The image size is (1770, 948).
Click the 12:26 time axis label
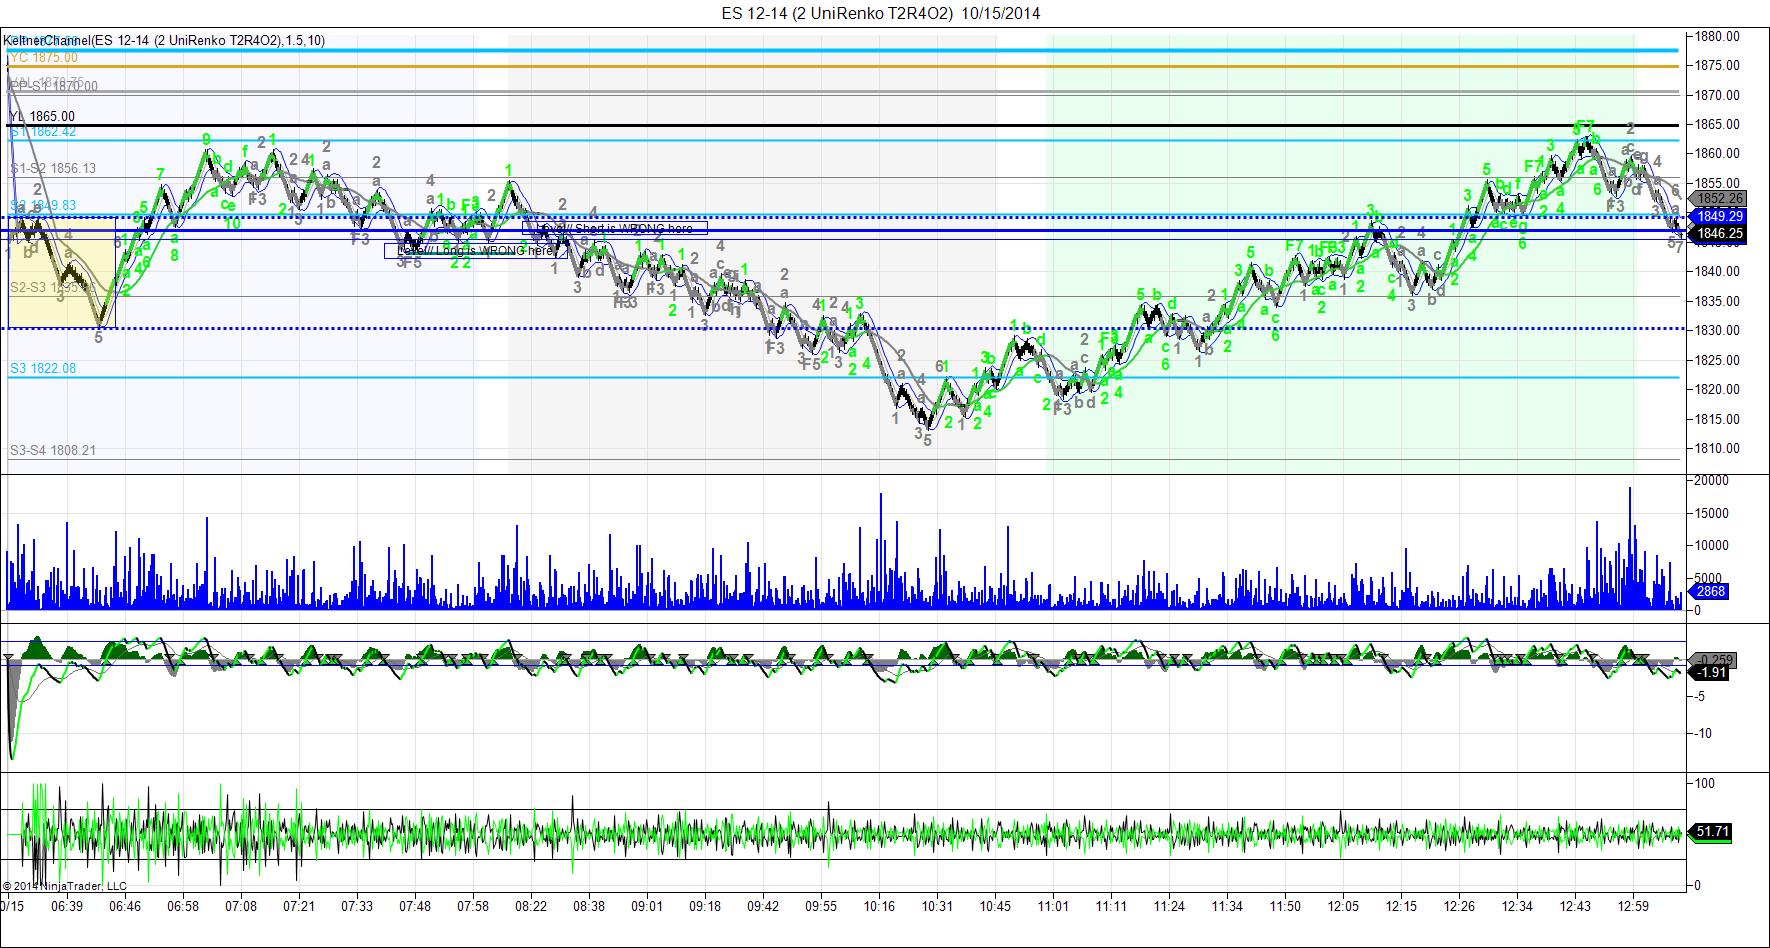click(1459, 907)
